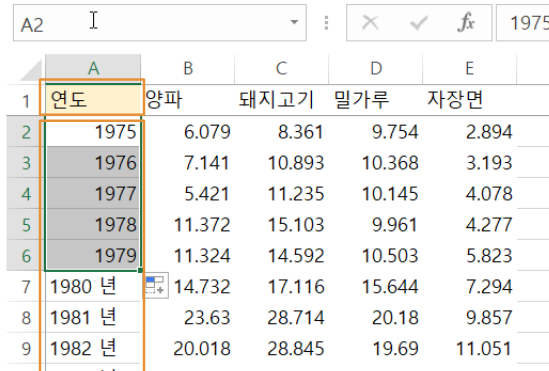
Task: Click cell value 10.503
Action: pyautogui.click(x=376, y=256)
